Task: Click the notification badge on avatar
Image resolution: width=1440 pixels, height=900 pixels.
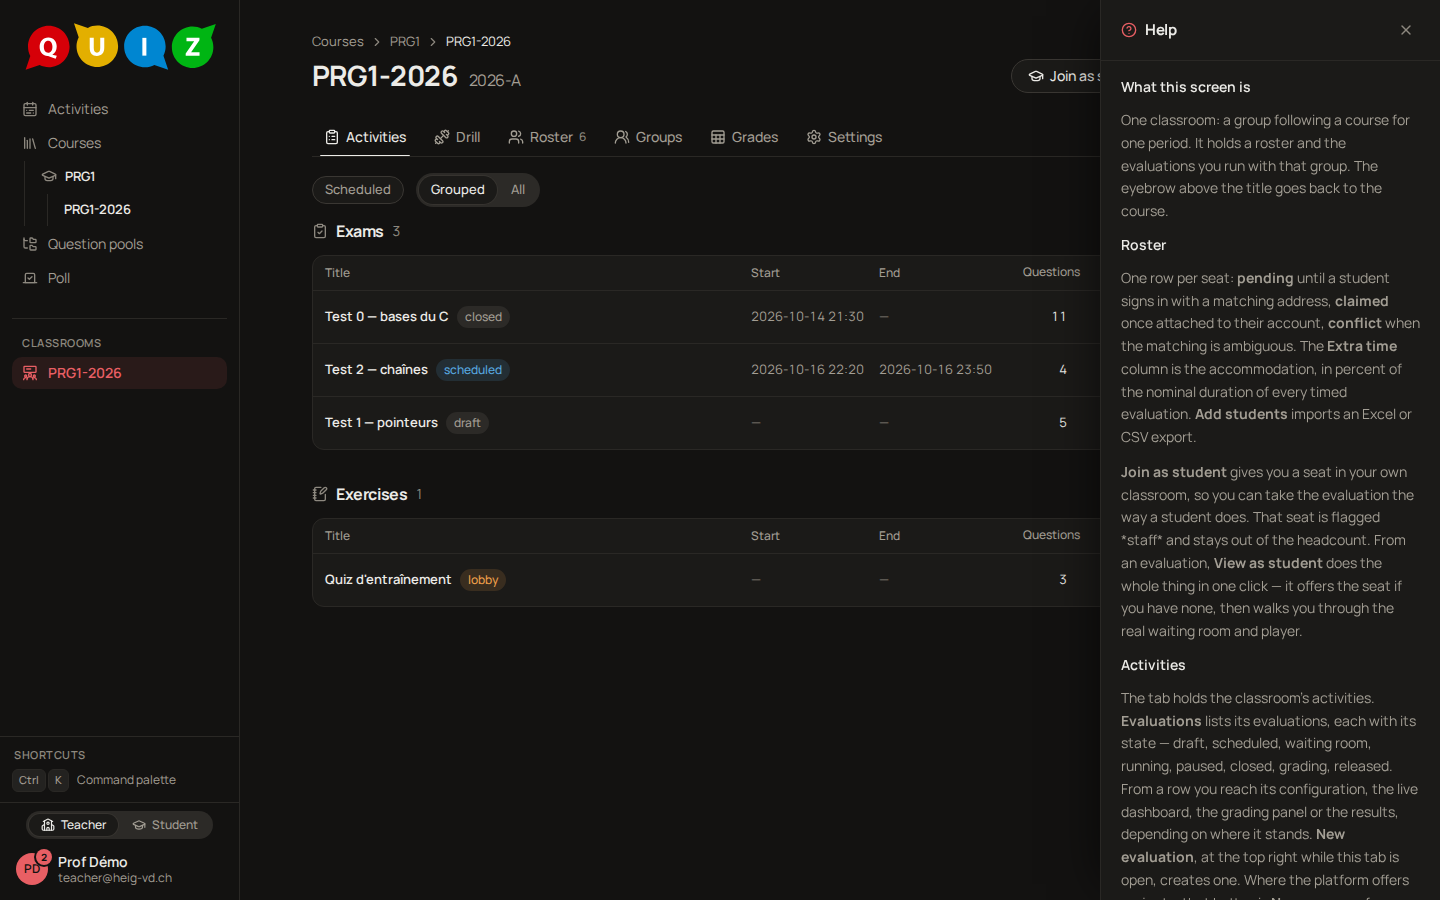Action: (x=44, y=857)
